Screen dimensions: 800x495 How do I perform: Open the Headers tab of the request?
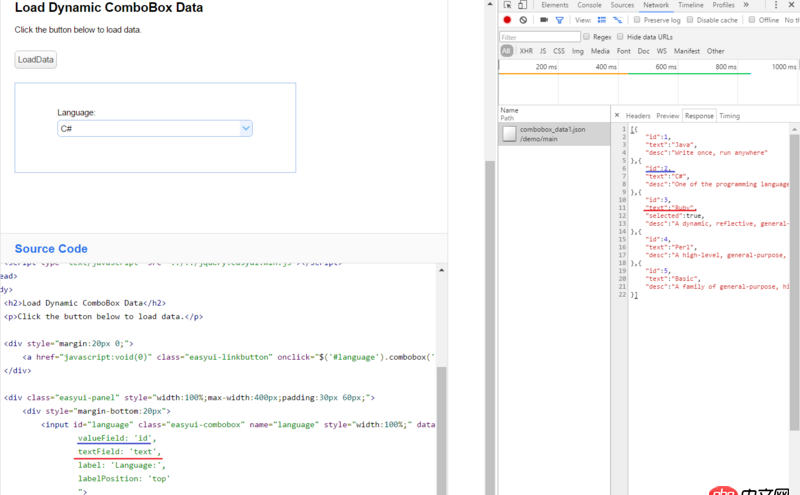(x=638, y=116)
